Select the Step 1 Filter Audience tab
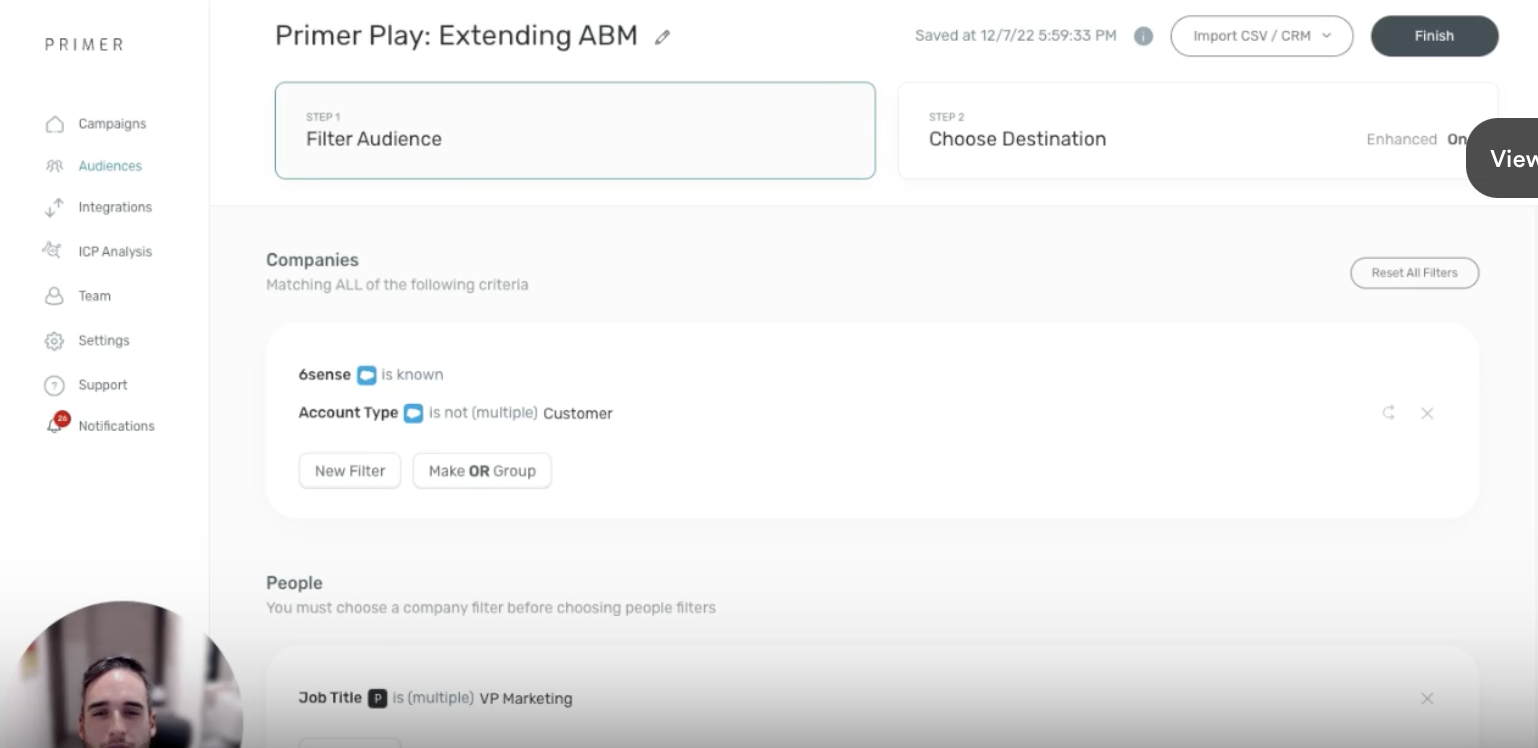Screen dimensions: 1538x748 coord(575,131)
